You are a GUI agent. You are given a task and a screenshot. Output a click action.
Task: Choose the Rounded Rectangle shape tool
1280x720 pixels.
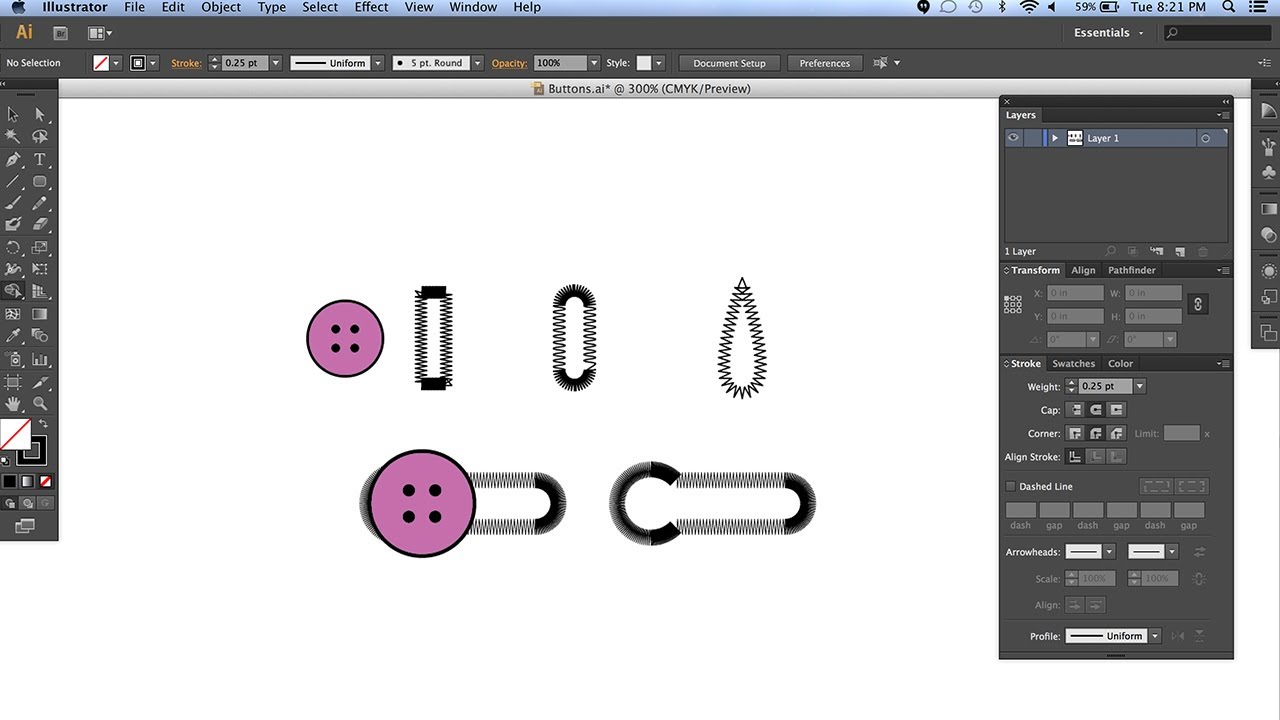[40, 181]
